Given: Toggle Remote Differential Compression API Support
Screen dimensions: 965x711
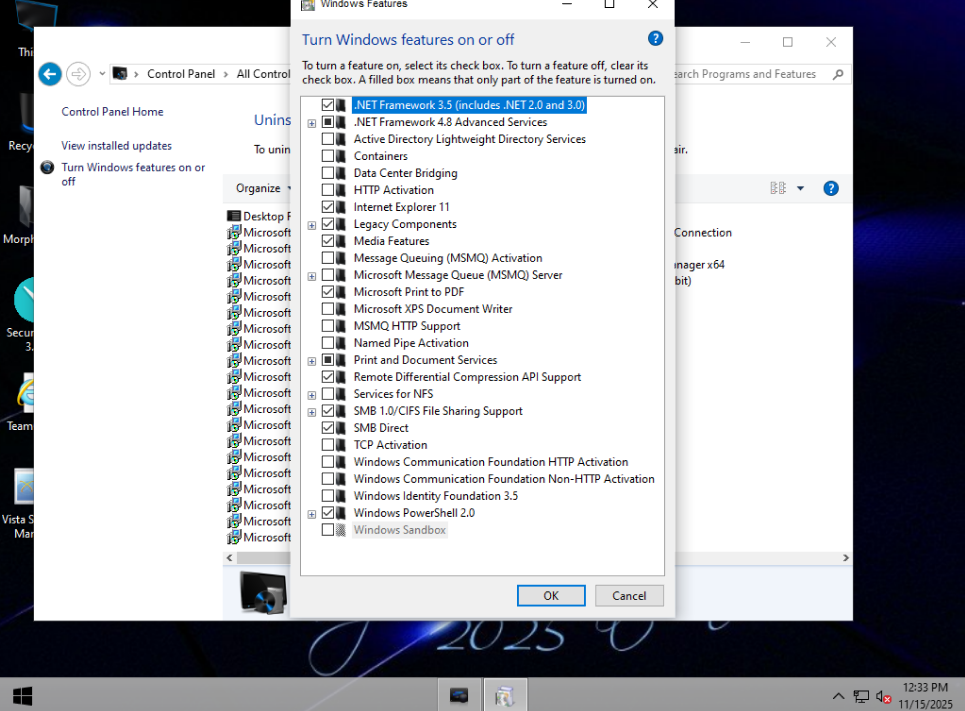Looking at the screenshot, I should tap(328, 377).
